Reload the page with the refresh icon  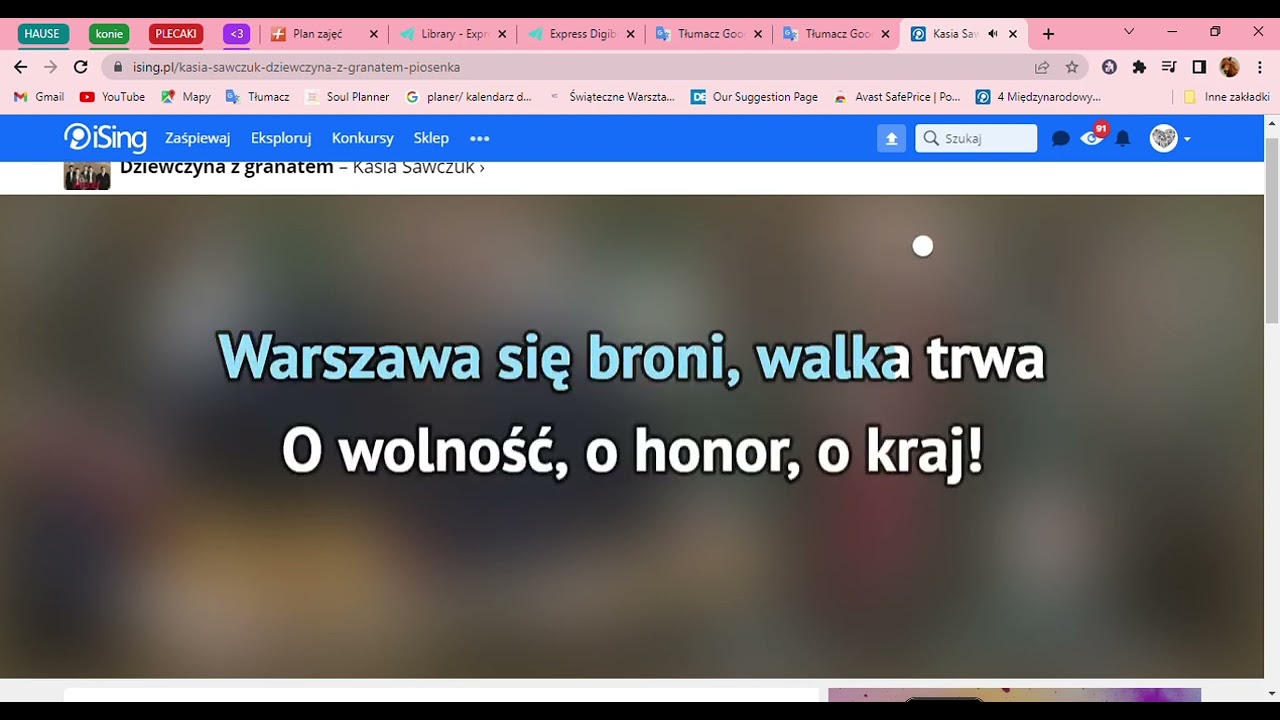pyautogui.click(x=81, y=67)
